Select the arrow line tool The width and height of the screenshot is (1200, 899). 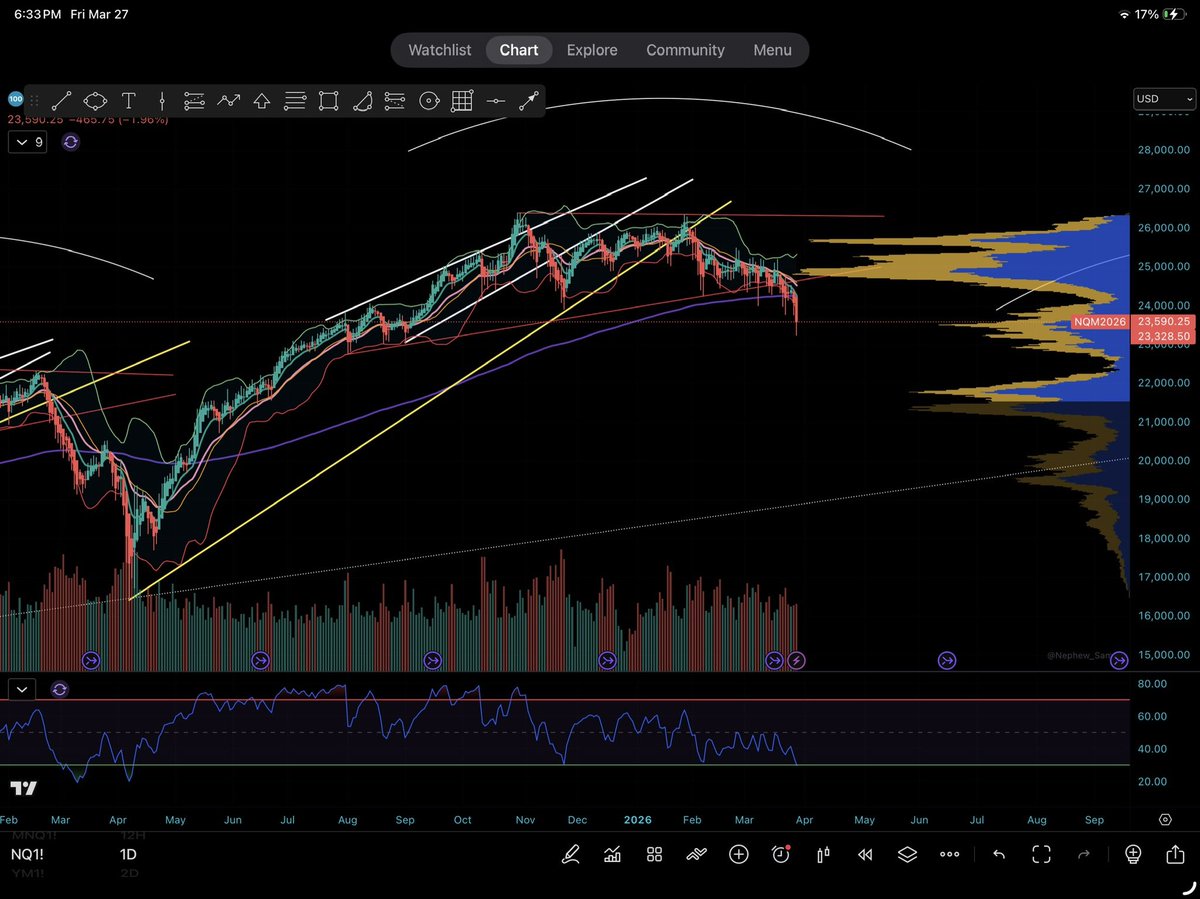coord(528,100)
